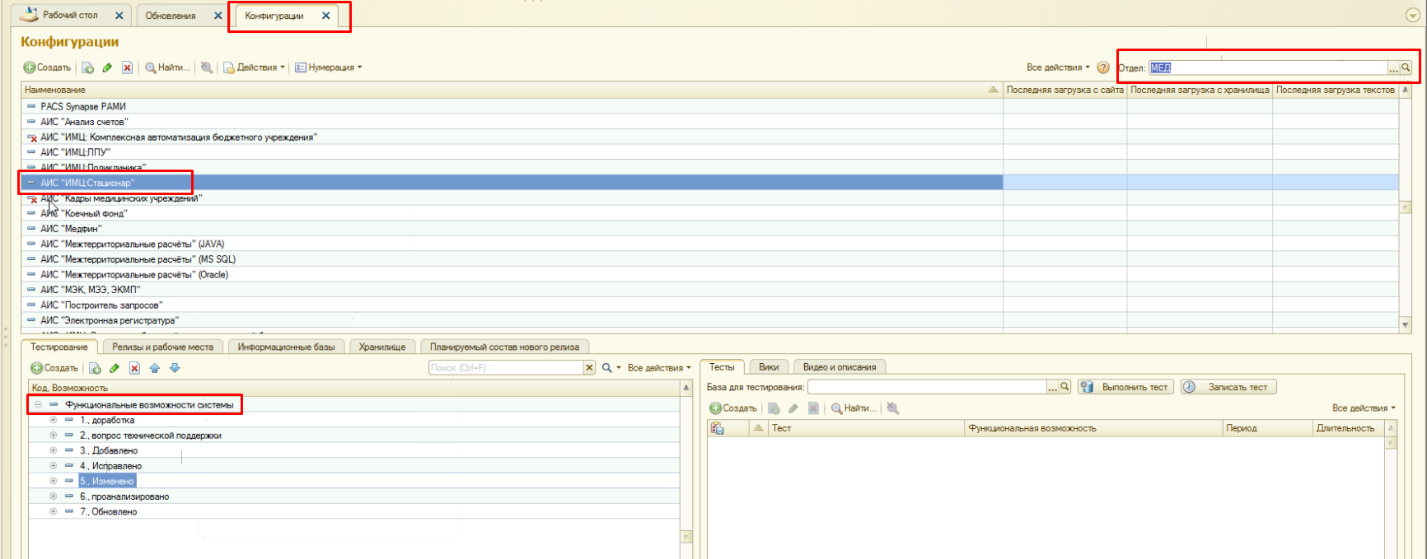Move item down with blue down arrow

tap(174, 368)
